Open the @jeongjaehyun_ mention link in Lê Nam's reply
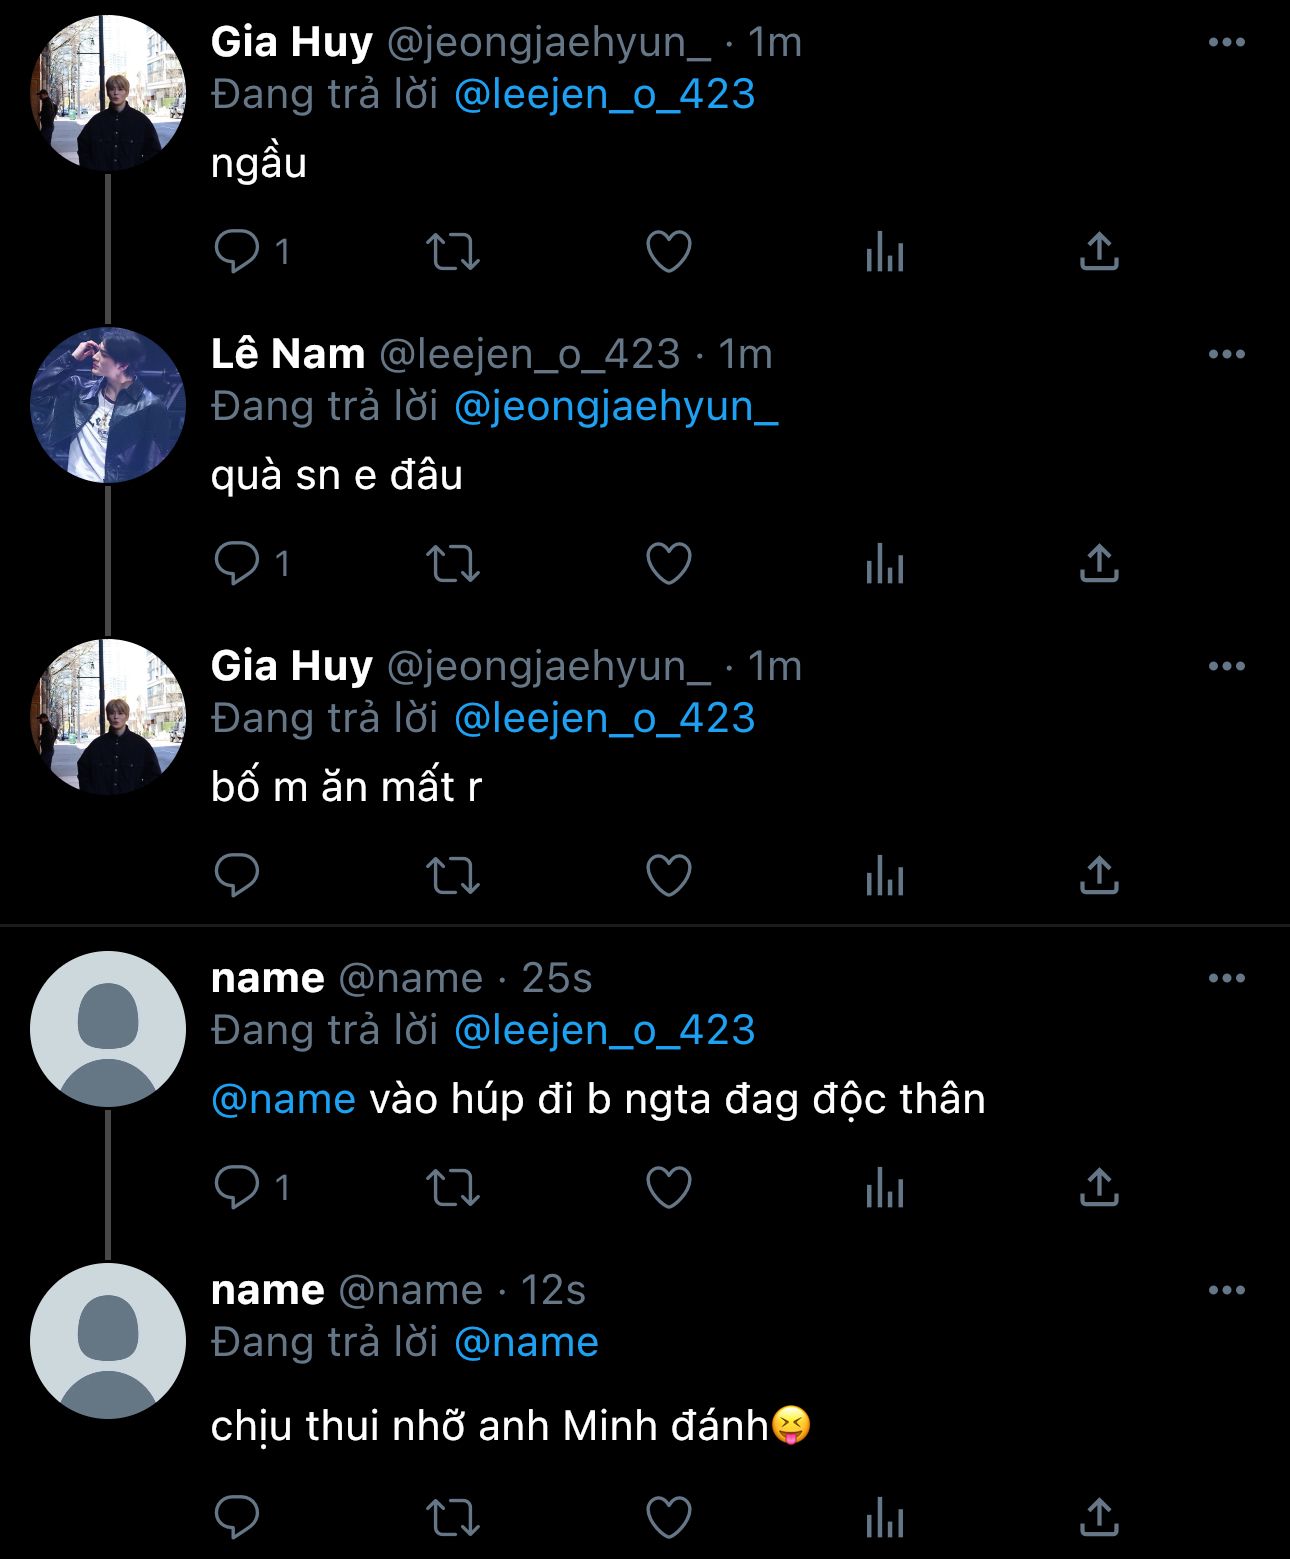This screenshot has width=1290, height=1559. tap(615, 407)
